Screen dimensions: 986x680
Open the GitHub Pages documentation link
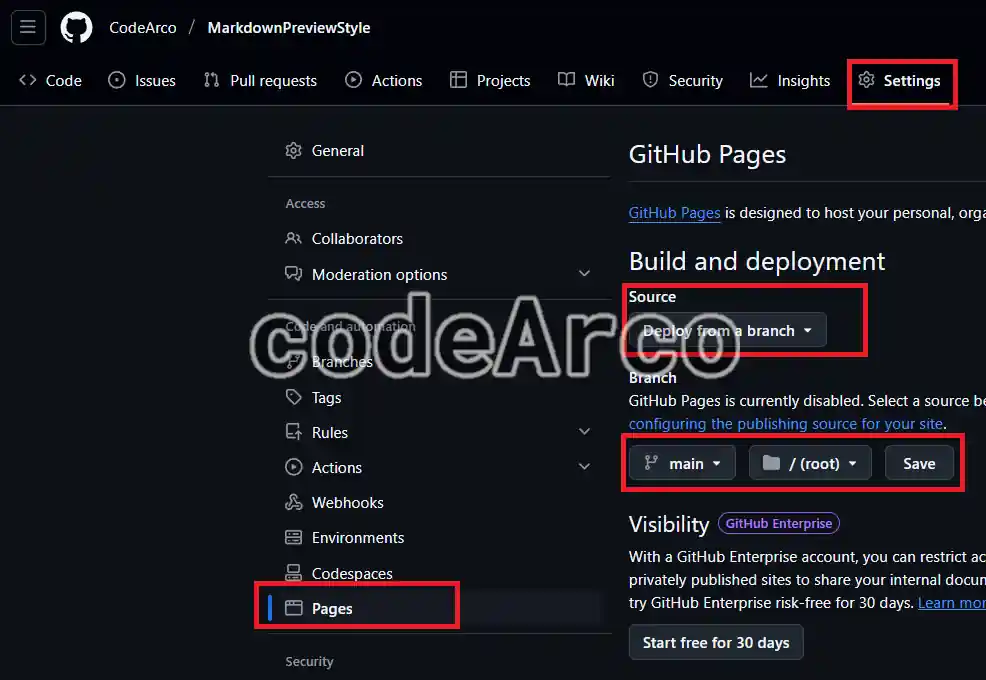674,213
